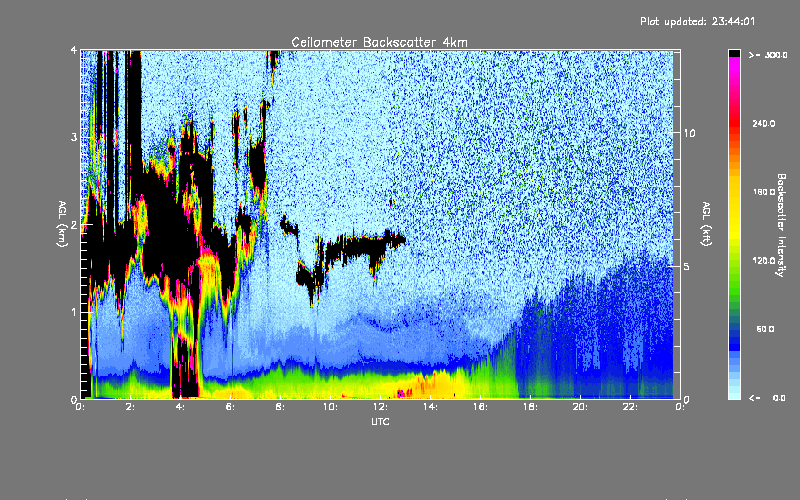Screen dimensions: 800x500
Task: Click the '4:' tick label on UTC axis
Action: 181,407
